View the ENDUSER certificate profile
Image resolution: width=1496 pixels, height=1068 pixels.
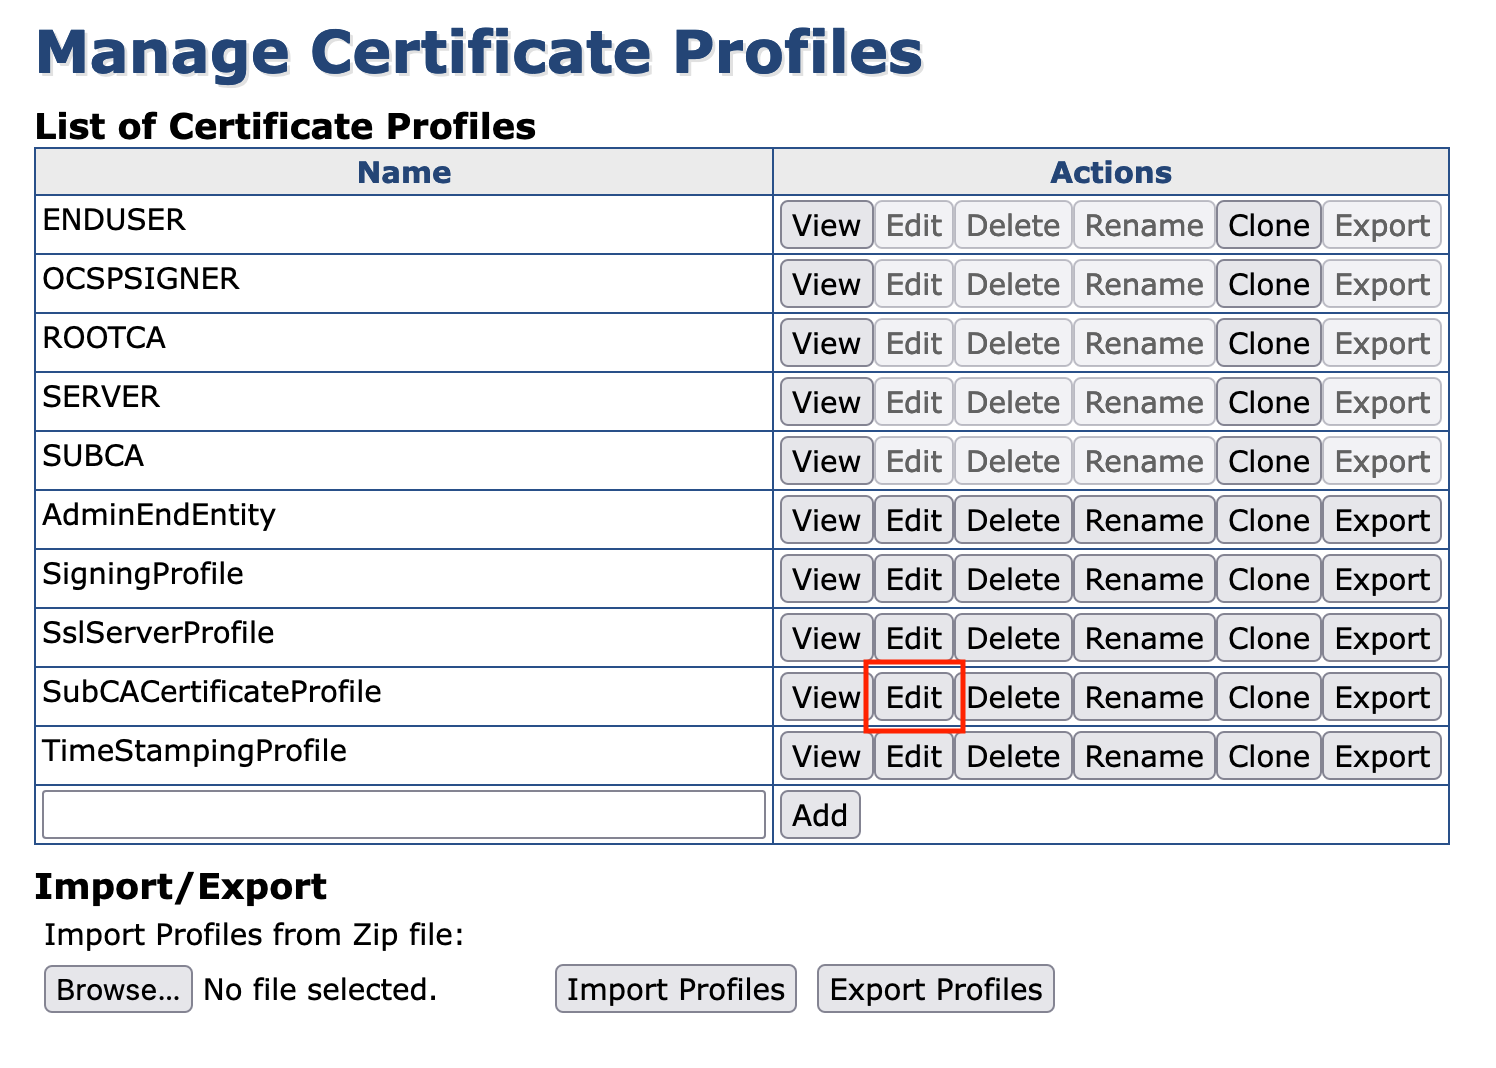(826, 225)
